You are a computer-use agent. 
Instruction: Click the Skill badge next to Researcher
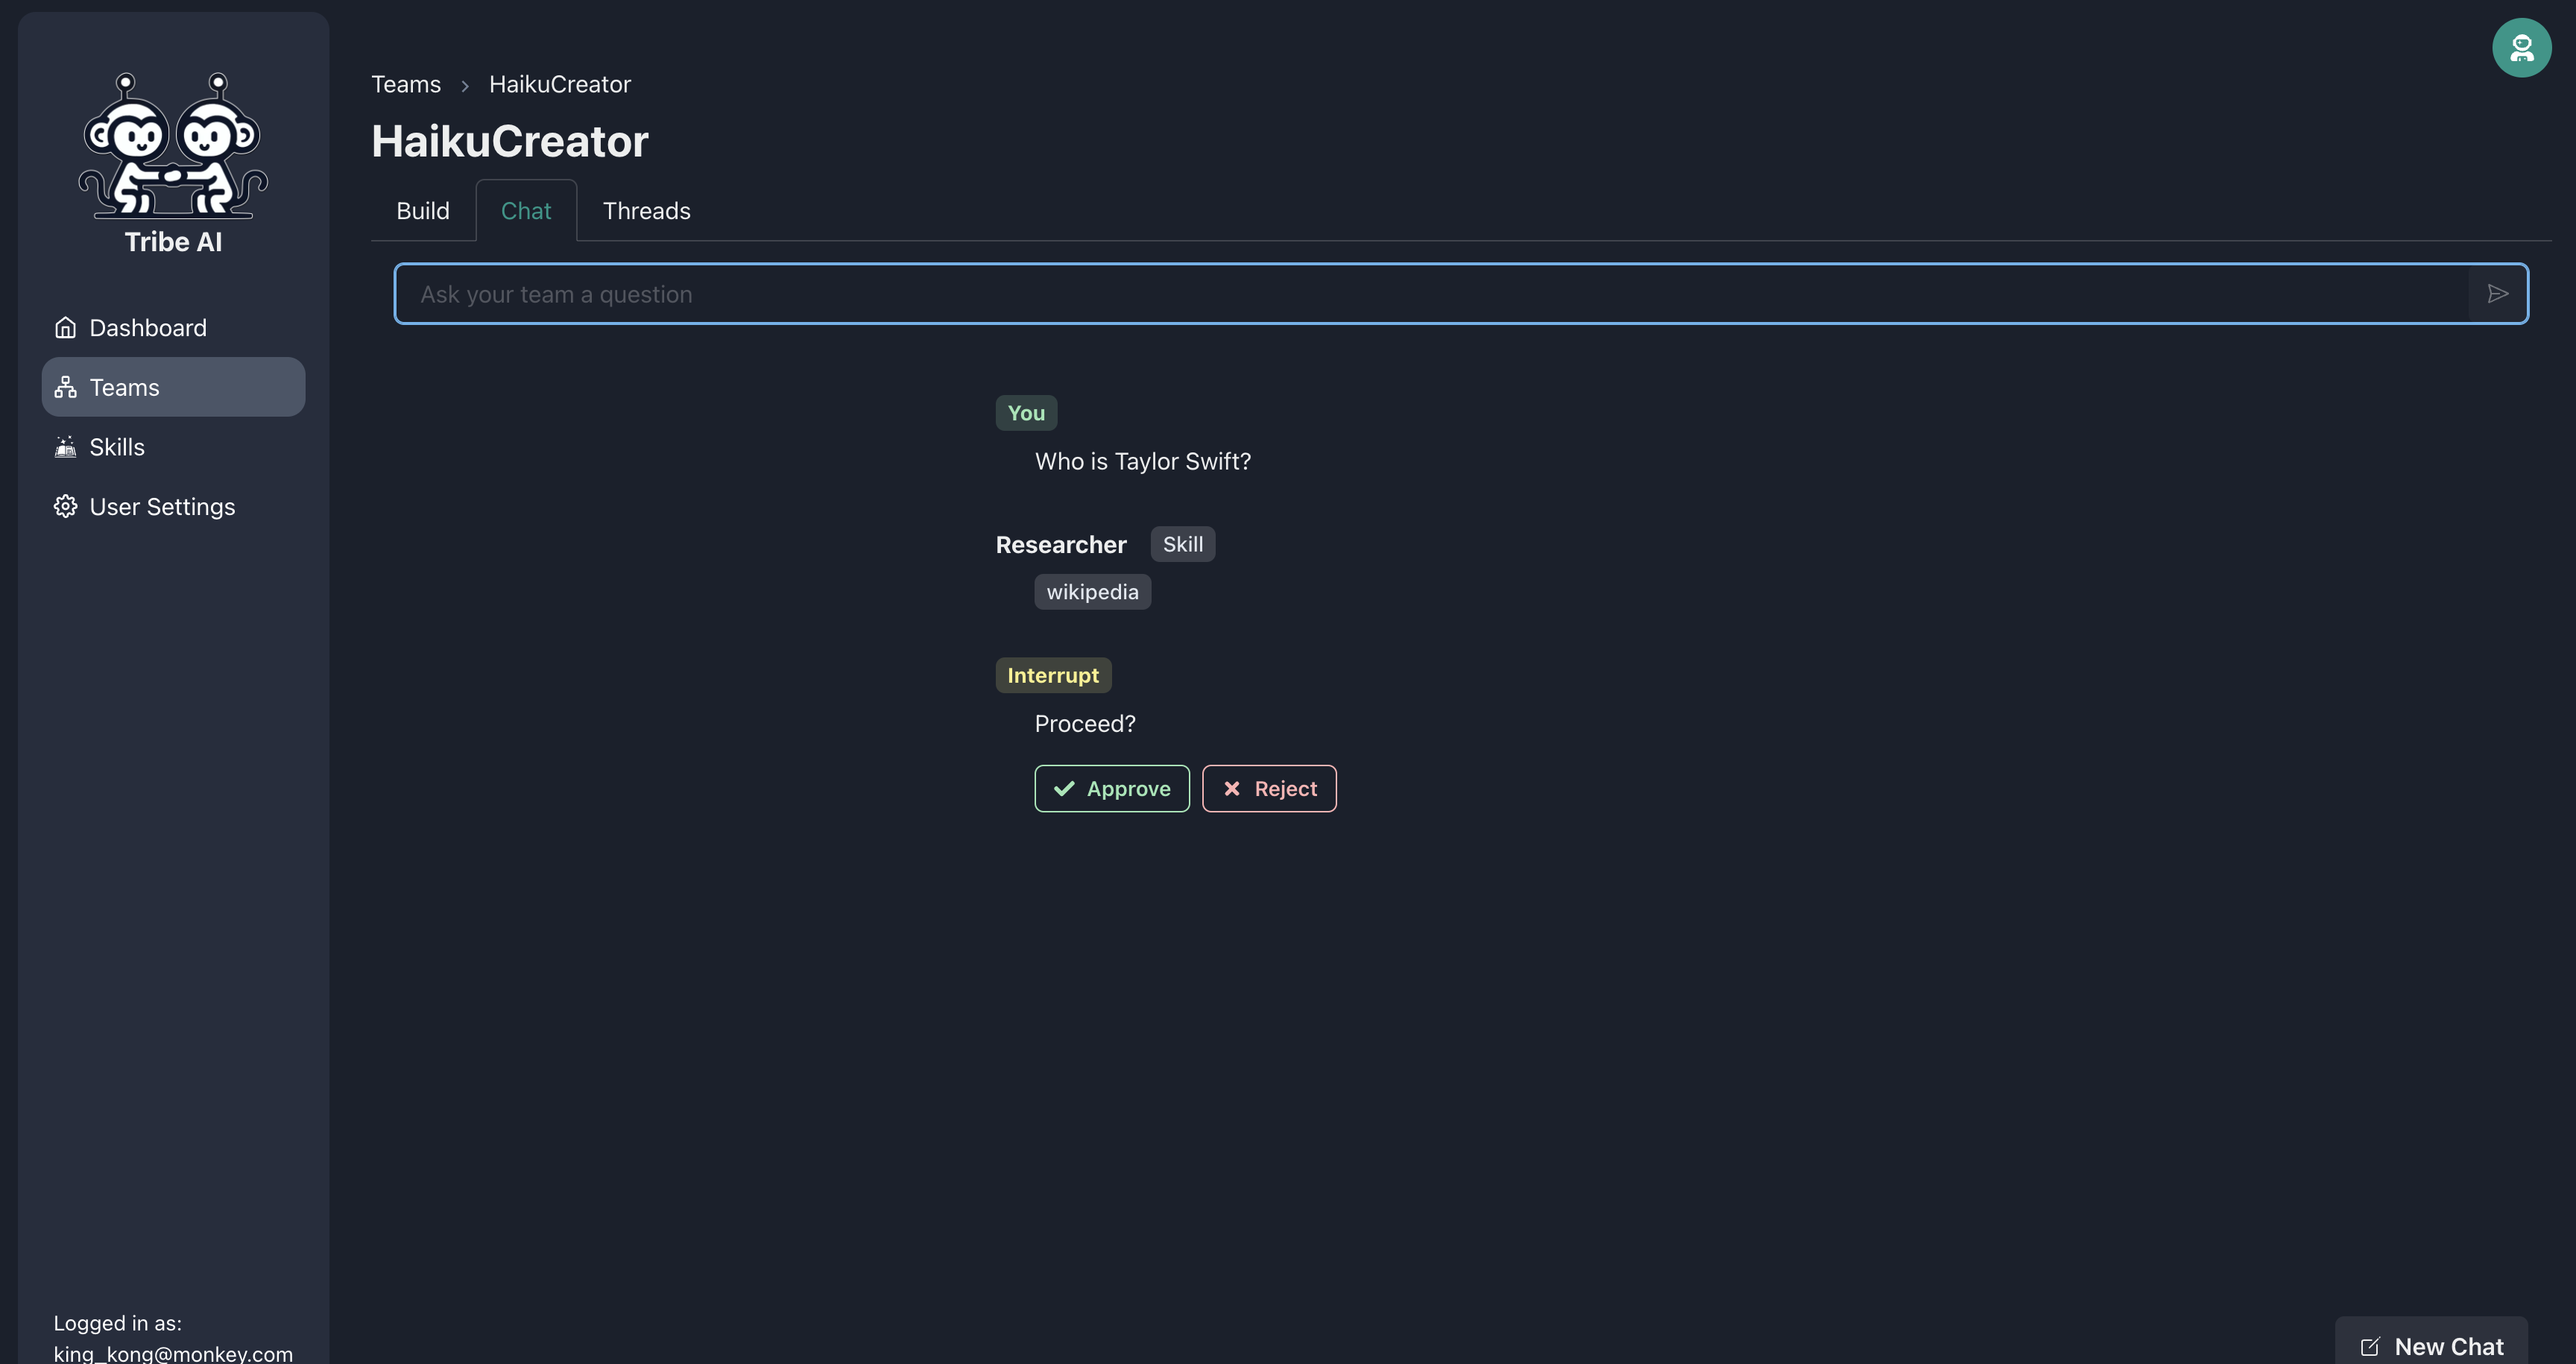click(1182, 544)
